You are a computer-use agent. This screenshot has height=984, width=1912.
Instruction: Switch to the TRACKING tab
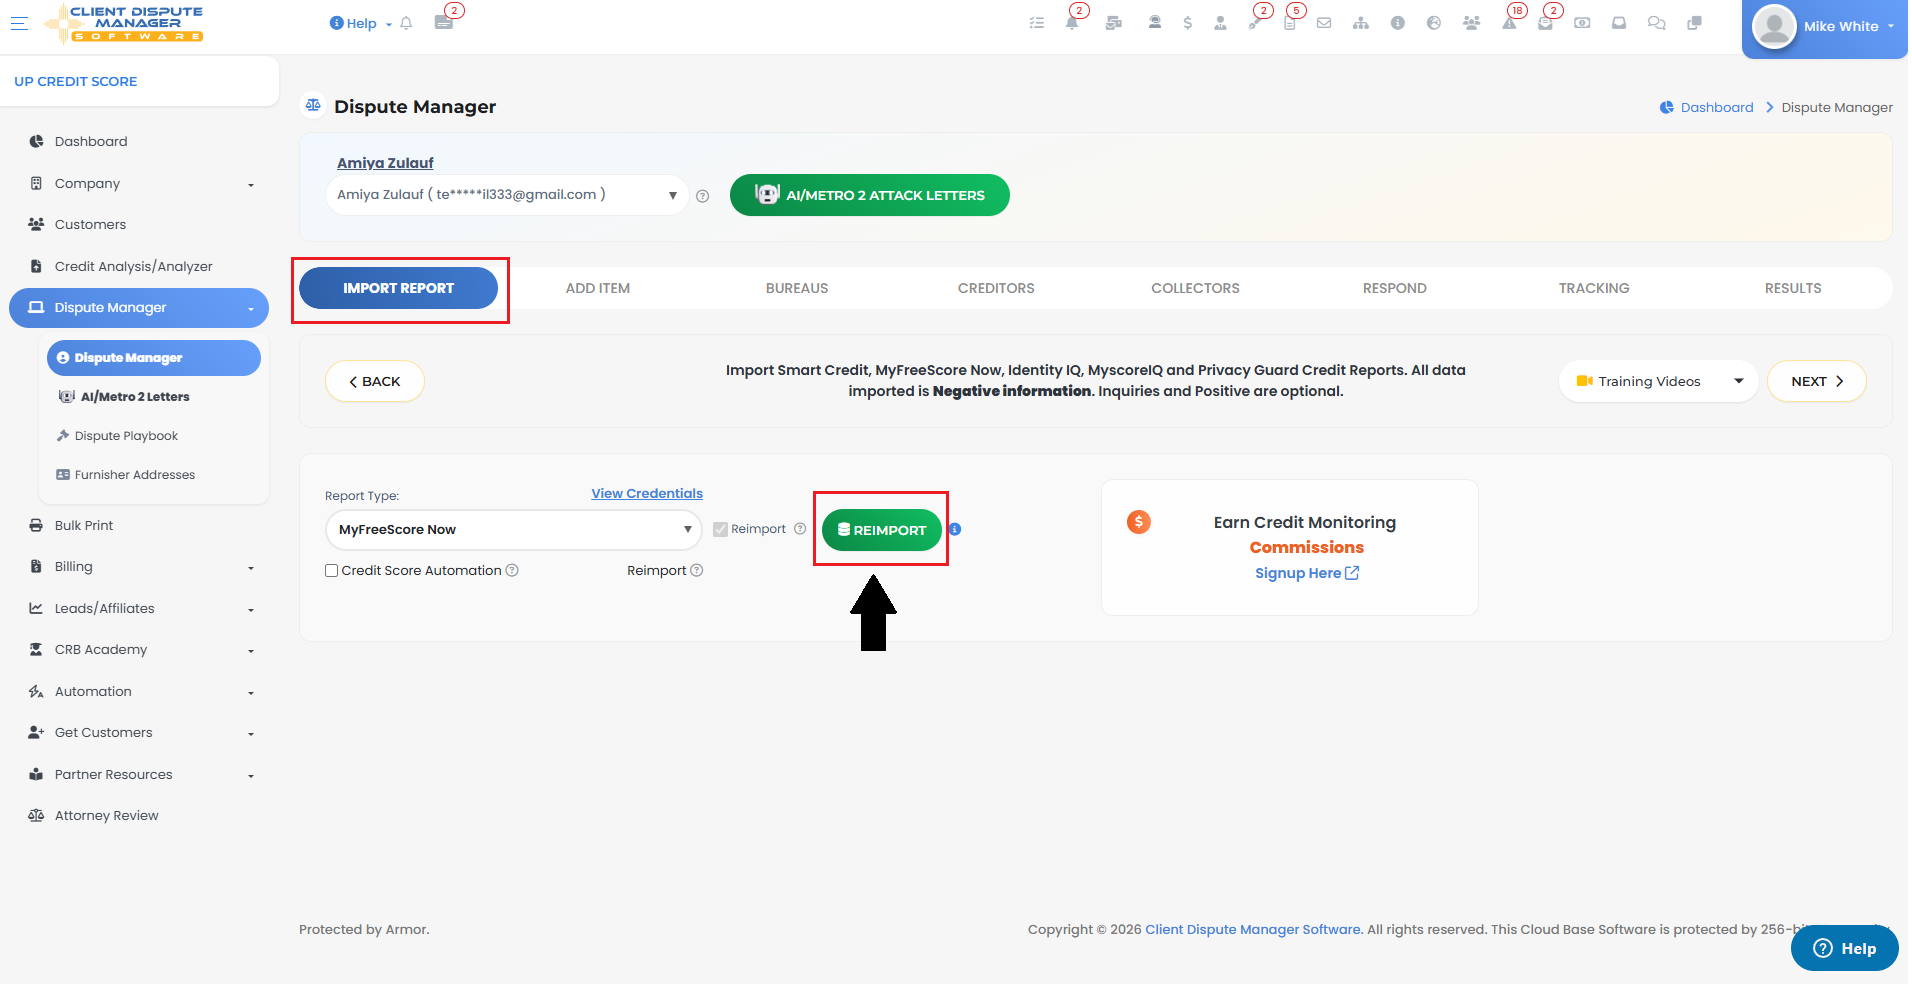coord(1594,288)
